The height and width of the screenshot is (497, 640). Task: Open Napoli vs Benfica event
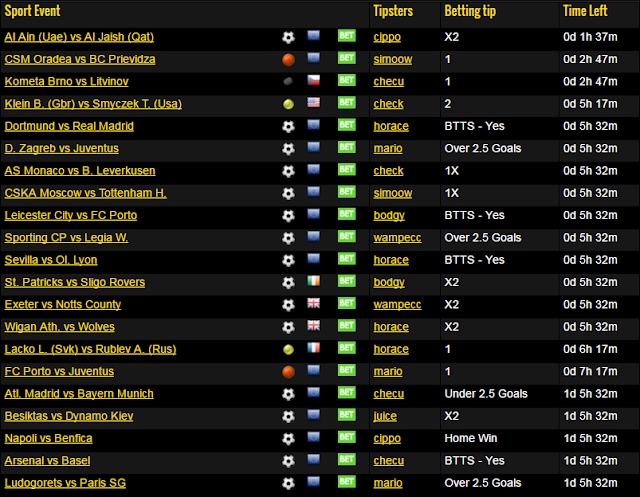click(49, 439)
